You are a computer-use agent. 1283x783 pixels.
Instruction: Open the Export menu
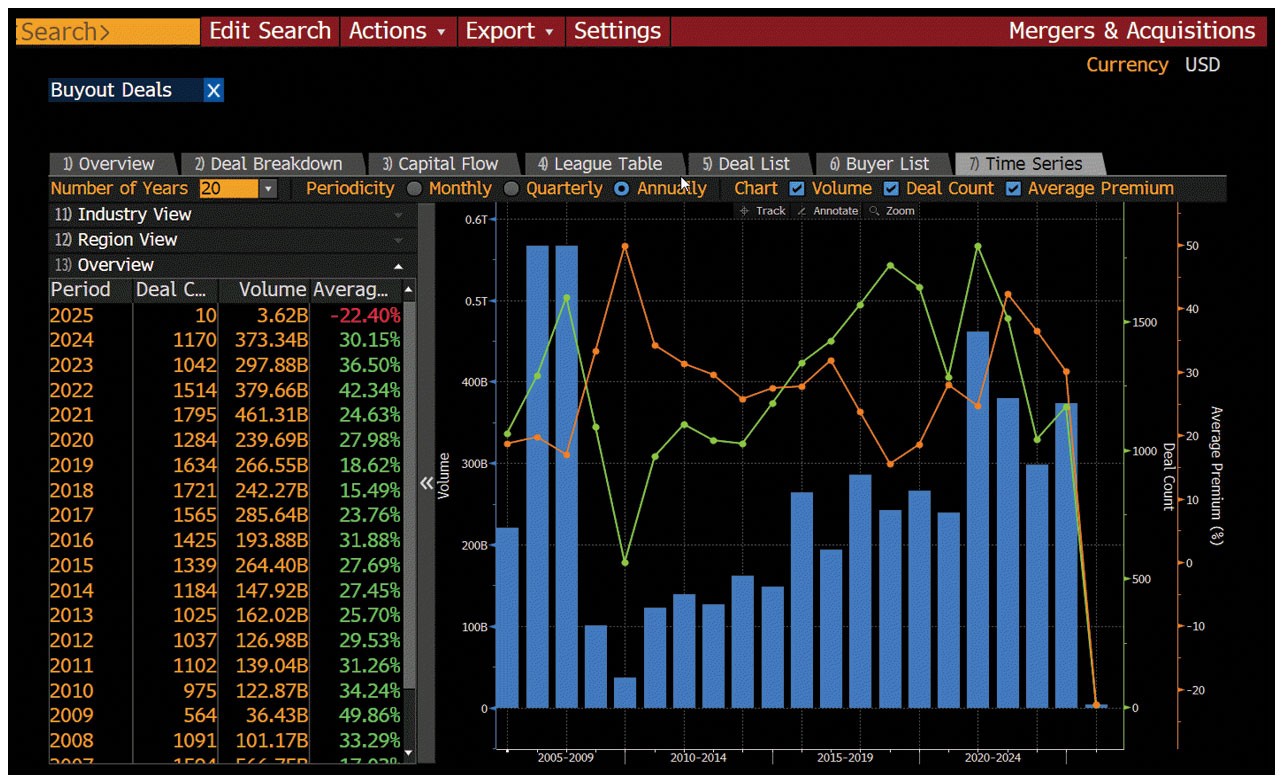pos(509,31)
